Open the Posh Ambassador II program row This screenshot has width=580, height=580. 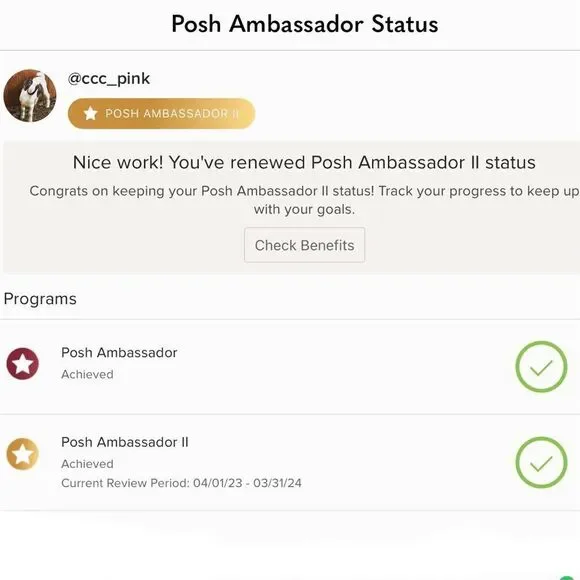pos(290,463)
